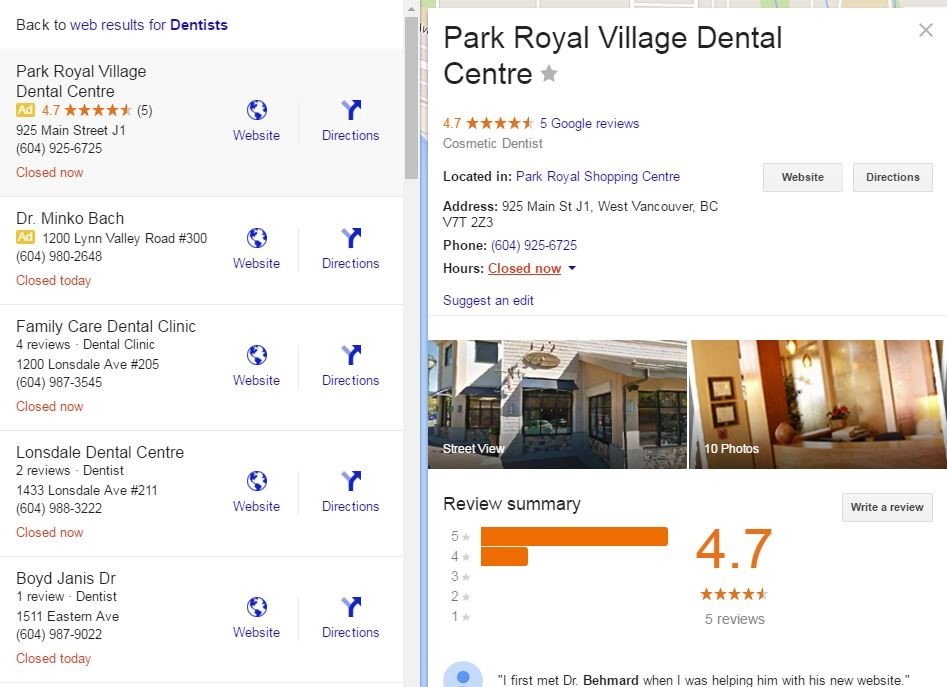
Task: Expand the hours dropdown arrow
Action: pyautogui.click(x=572, y=268)
